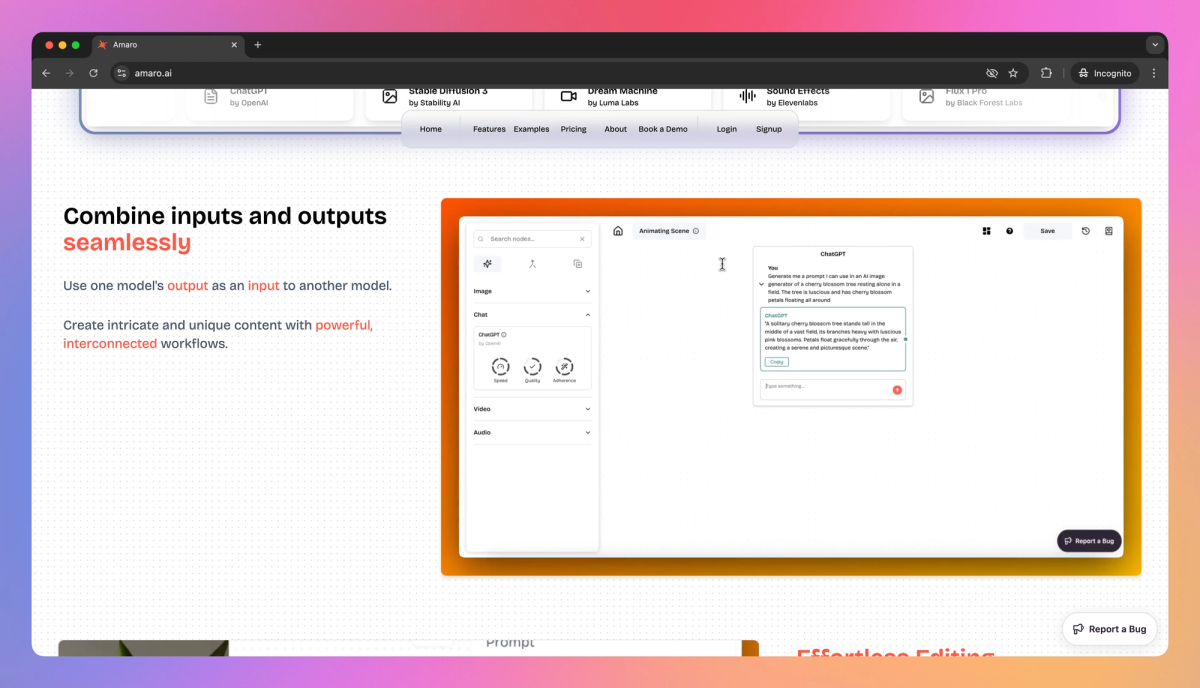1200x688 pixels.
Task: Select the Amaro browser tab
Action: point(168,45)
